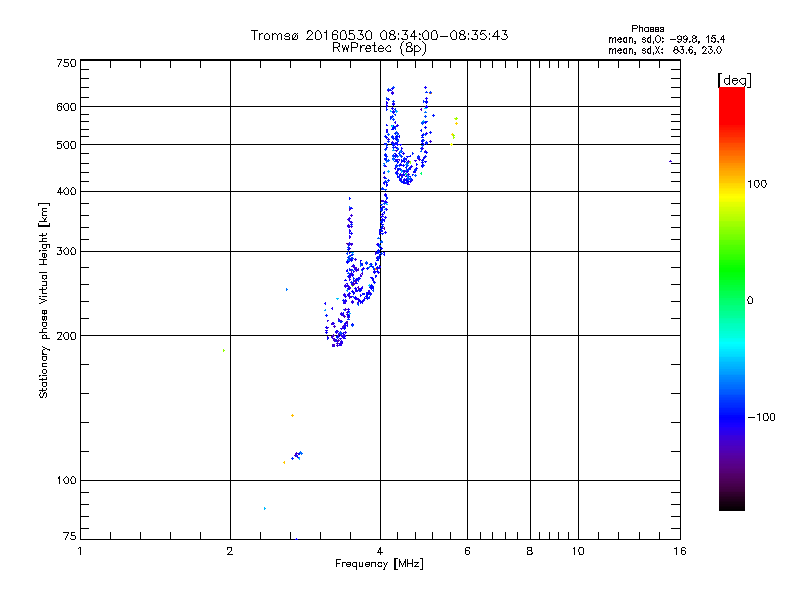800x600 pixels.
Task: Click the colorbar tick label '100'
Action: click(757, 184)
